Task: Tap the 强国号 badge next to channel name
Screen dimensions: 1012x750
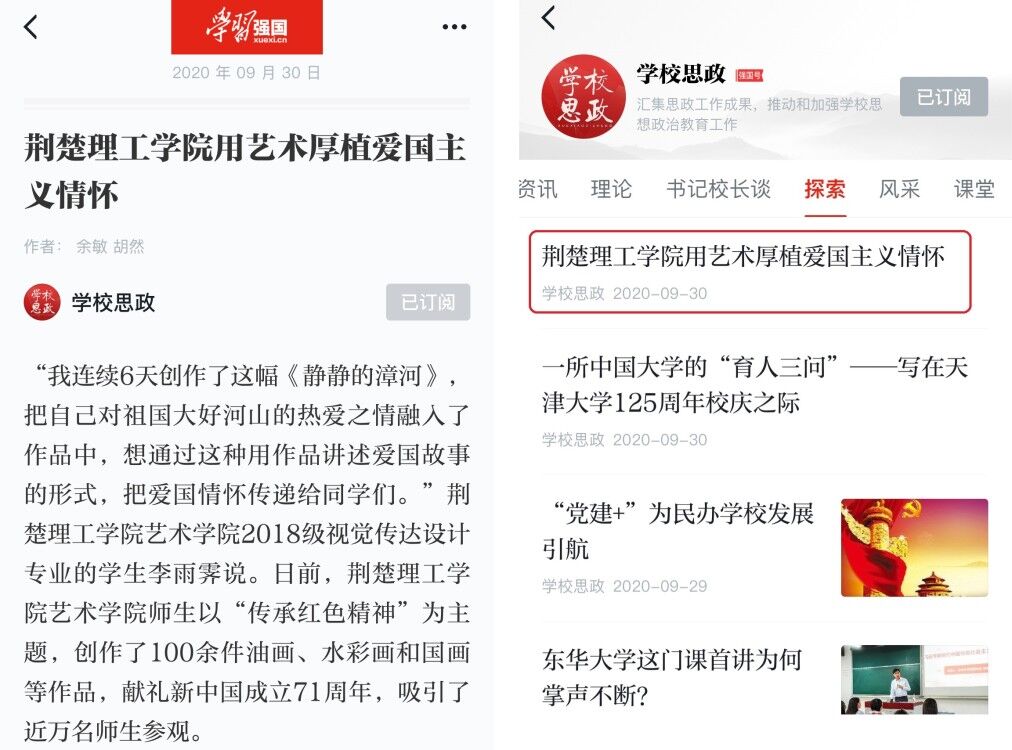Action: [x=749, y=76]
